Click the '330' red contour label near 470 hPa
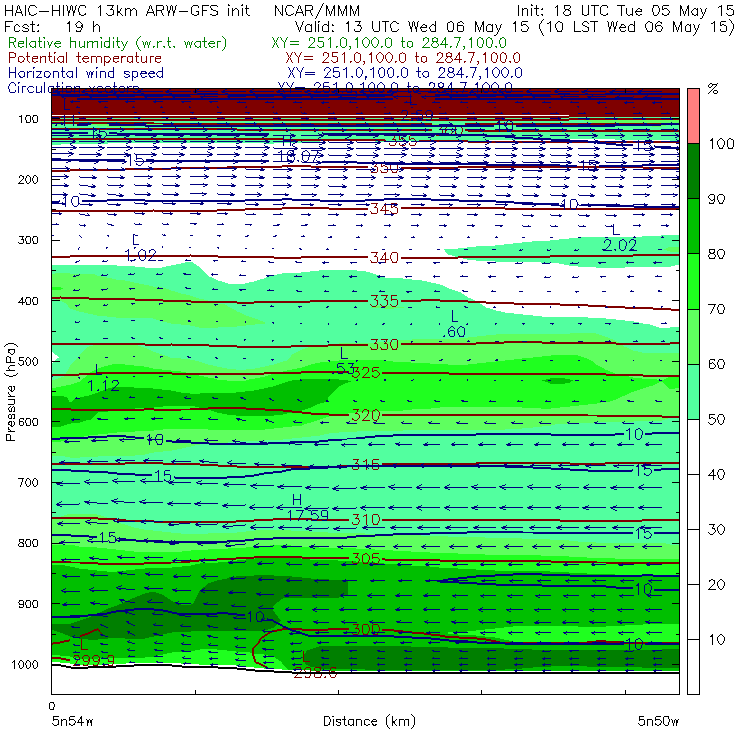The width and height of the screenshot is (740, 740). tap(384, 345)
